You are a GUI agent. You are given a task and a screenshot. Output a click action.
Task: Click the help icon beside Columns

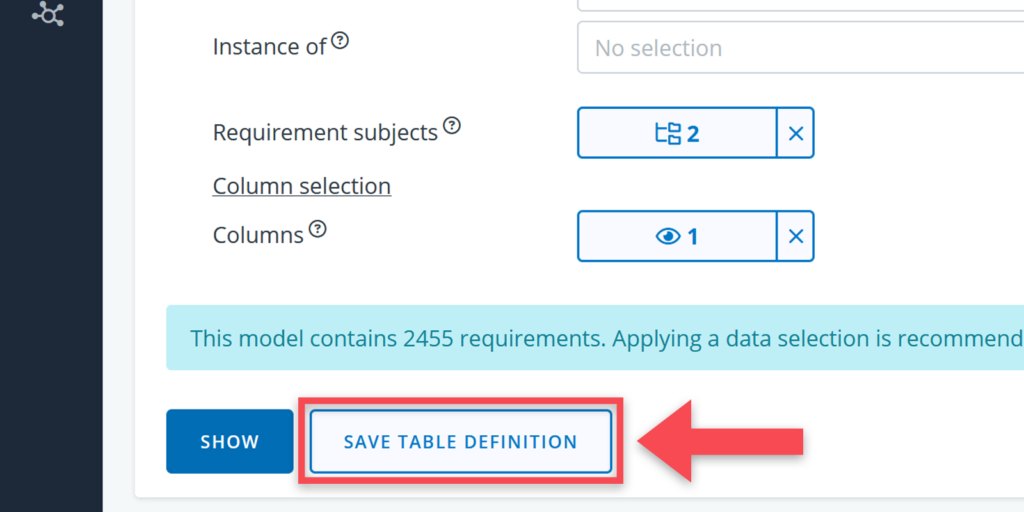tap(317, 229)
